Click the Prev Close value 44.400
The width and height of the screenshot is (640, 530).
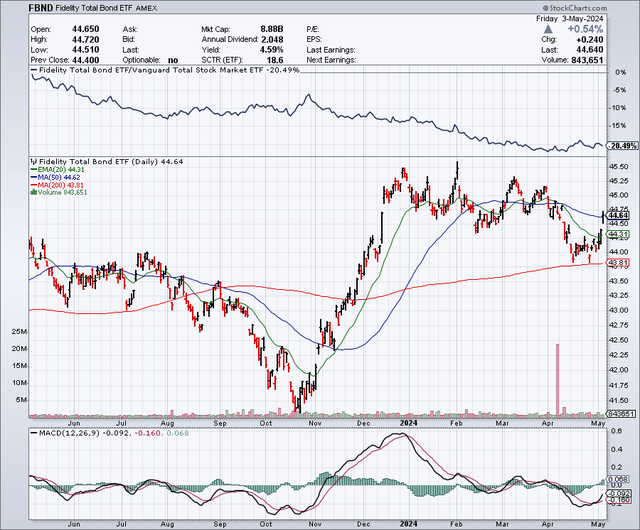86,60
